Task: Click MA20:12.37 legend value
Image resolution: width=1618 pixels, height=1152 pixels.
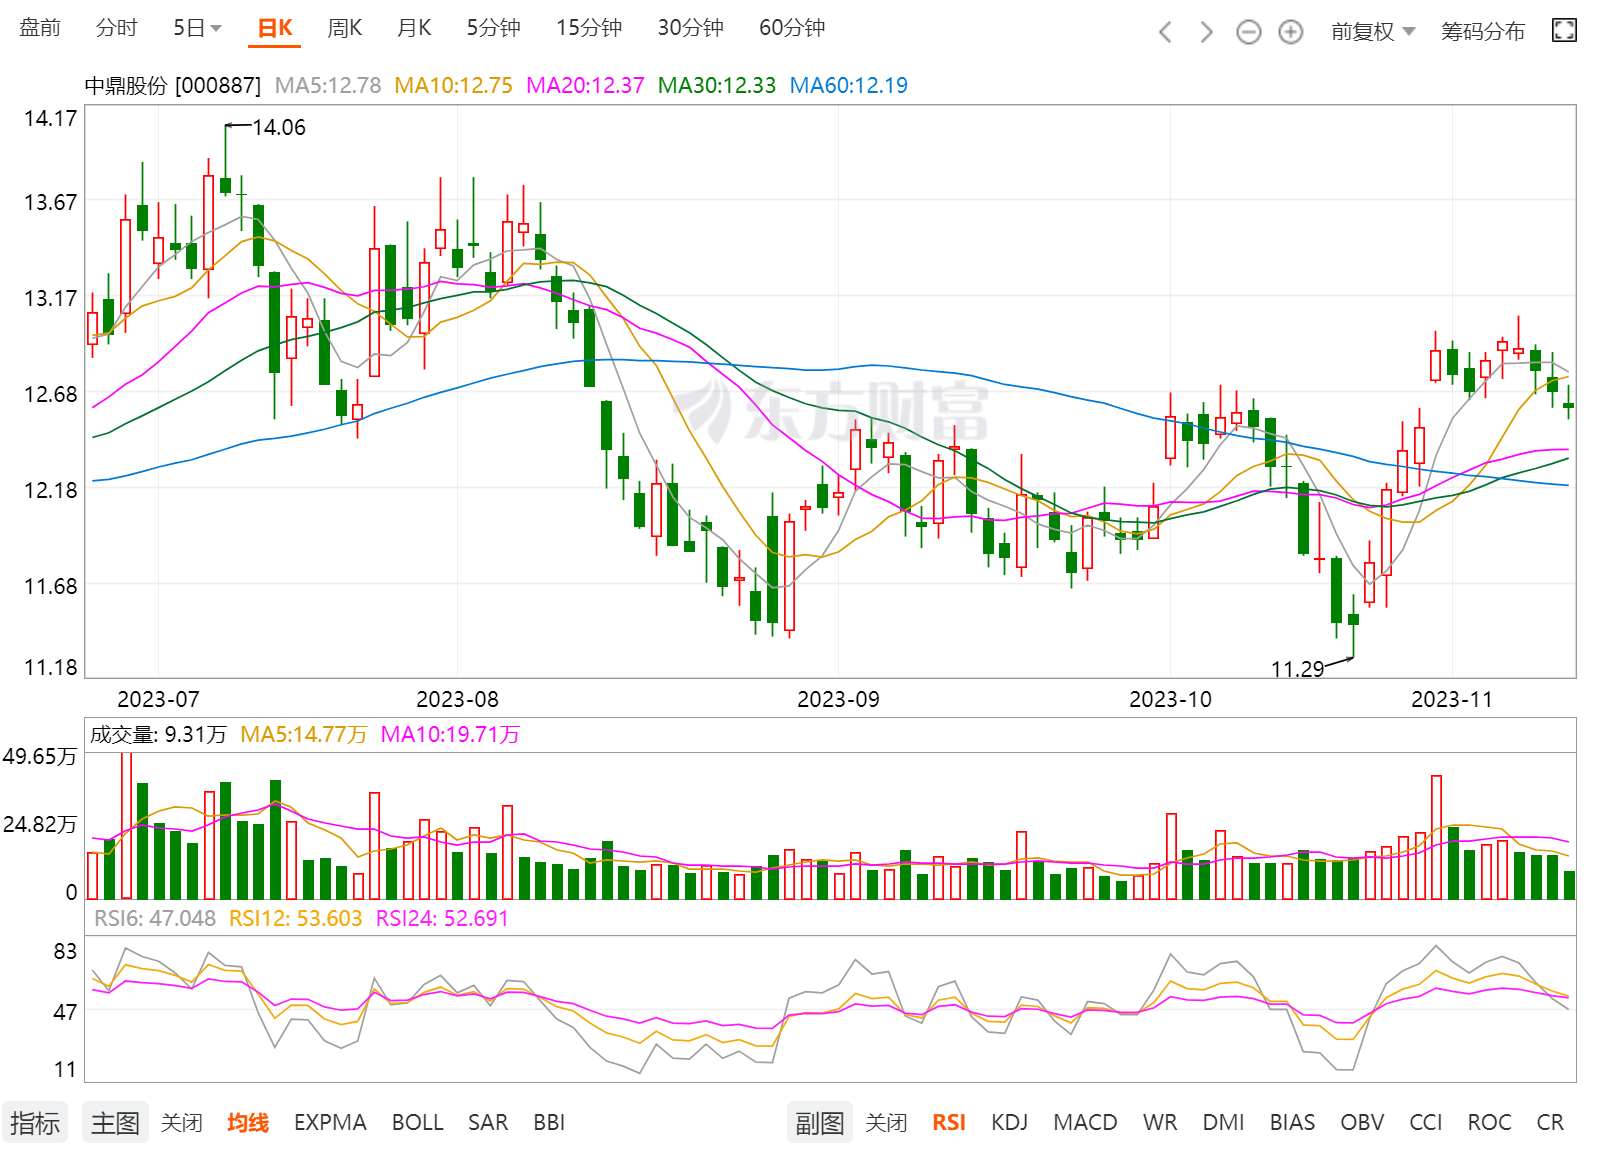Action: click(585, 86)
